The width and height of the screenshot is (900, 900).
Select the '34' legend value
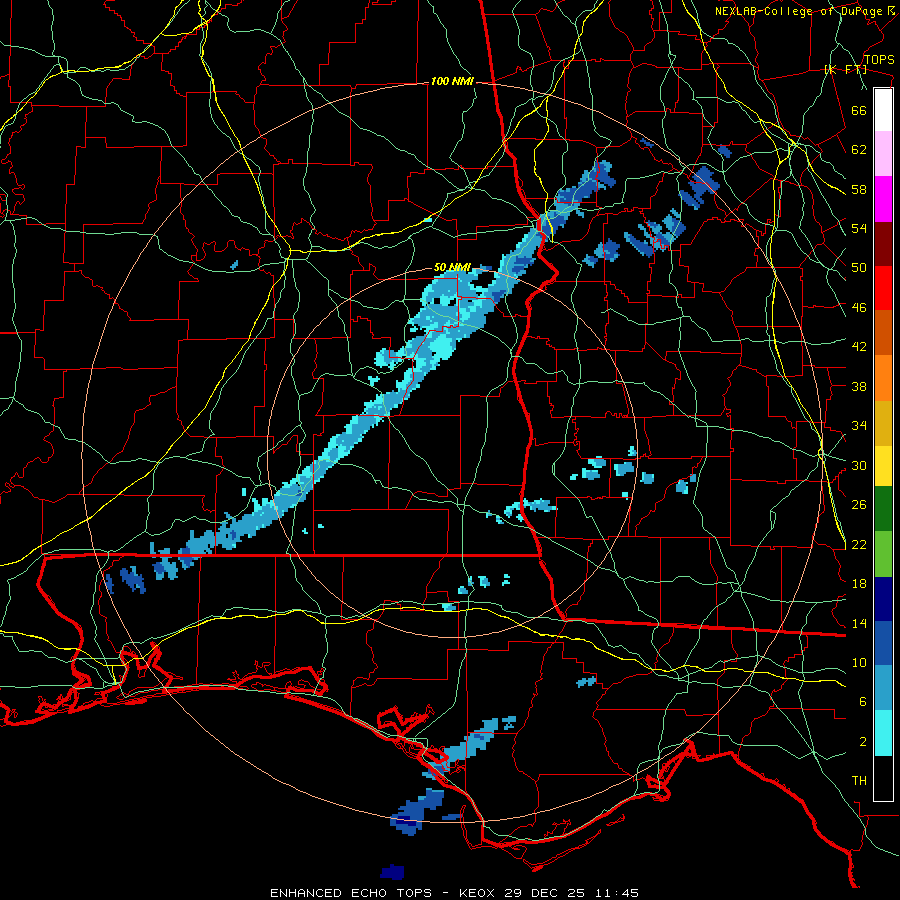pyautogui.click(x=859, y=426)
